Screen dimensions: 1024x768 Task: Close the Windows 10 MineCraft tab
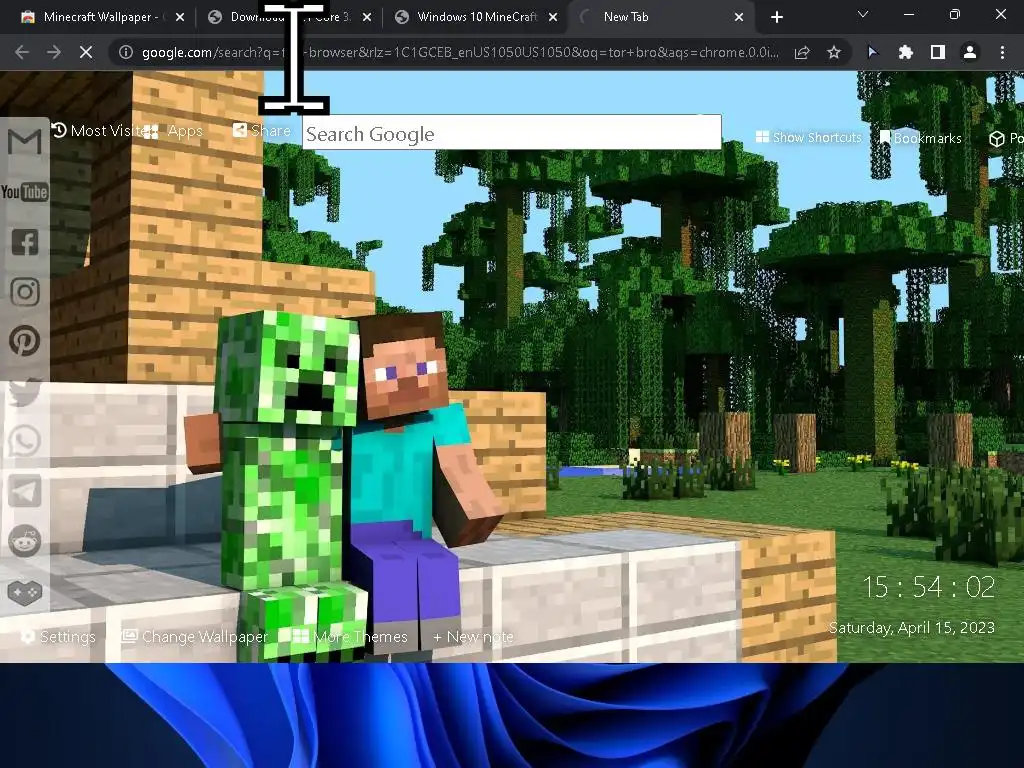pos(553,18)
